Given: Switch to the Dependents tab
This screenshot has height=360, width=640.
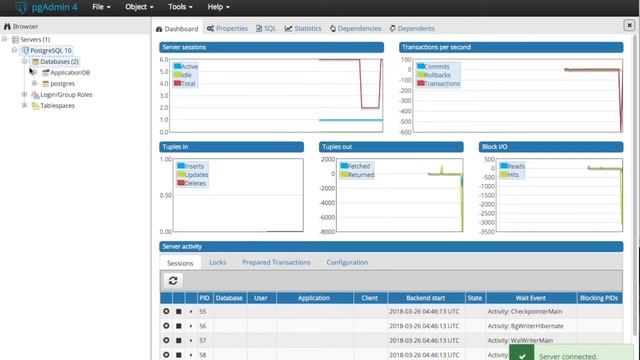Looking at the screenshot, I should tap(412, 28).
